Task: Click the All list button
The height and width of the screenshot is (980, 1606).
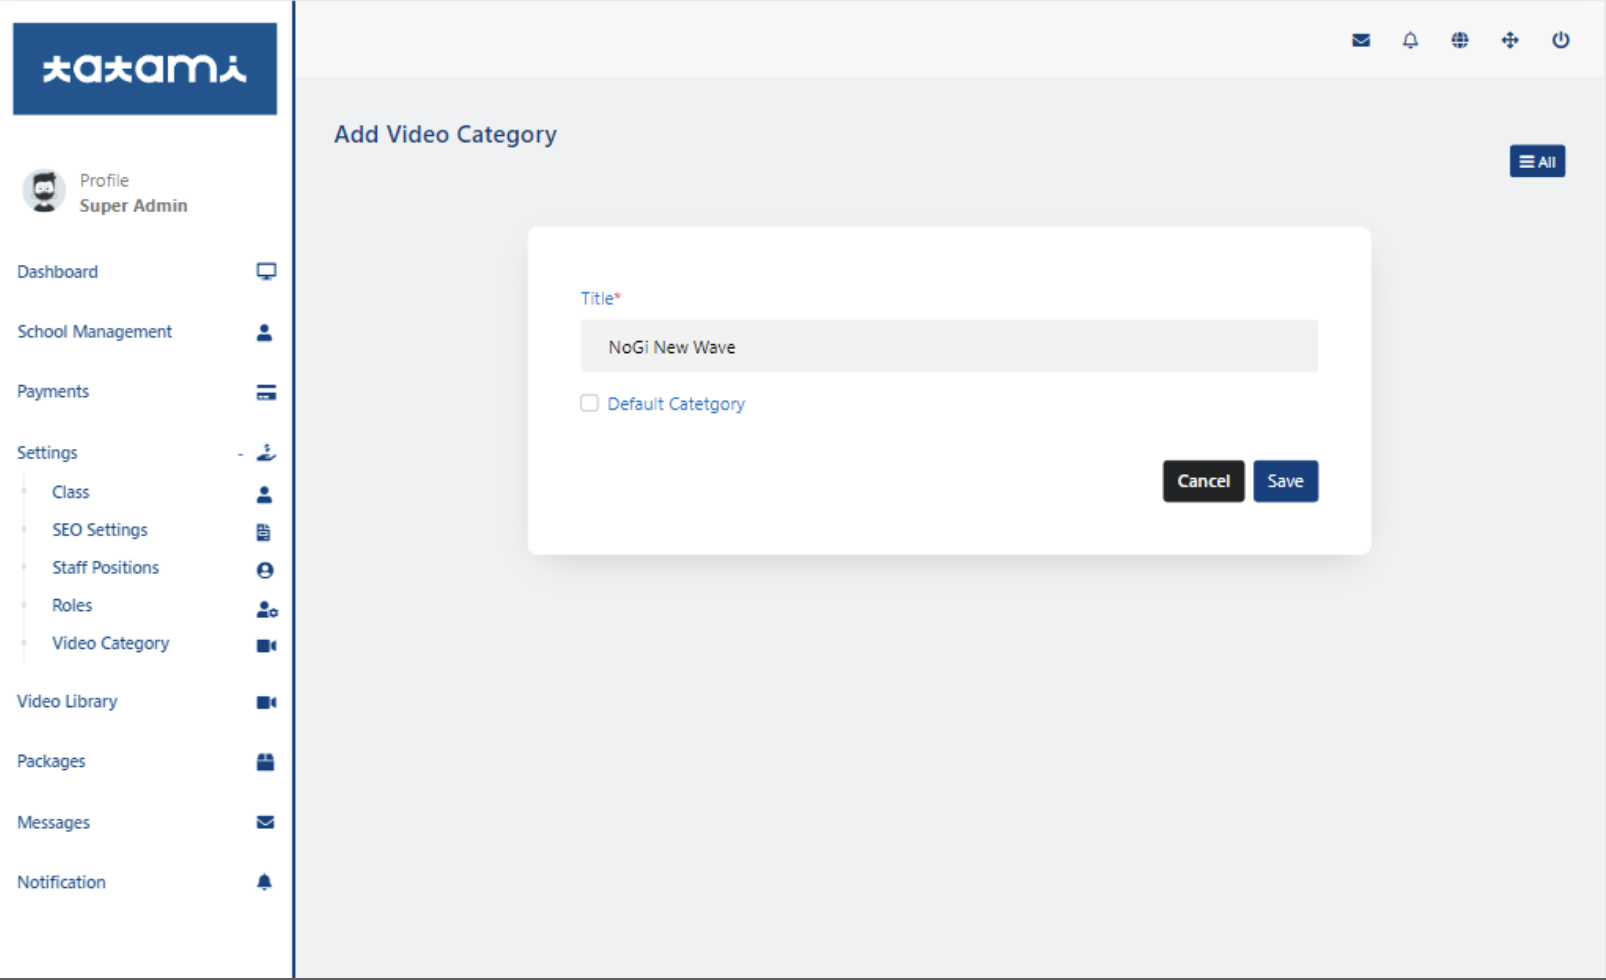Action: click(1536, 162)
